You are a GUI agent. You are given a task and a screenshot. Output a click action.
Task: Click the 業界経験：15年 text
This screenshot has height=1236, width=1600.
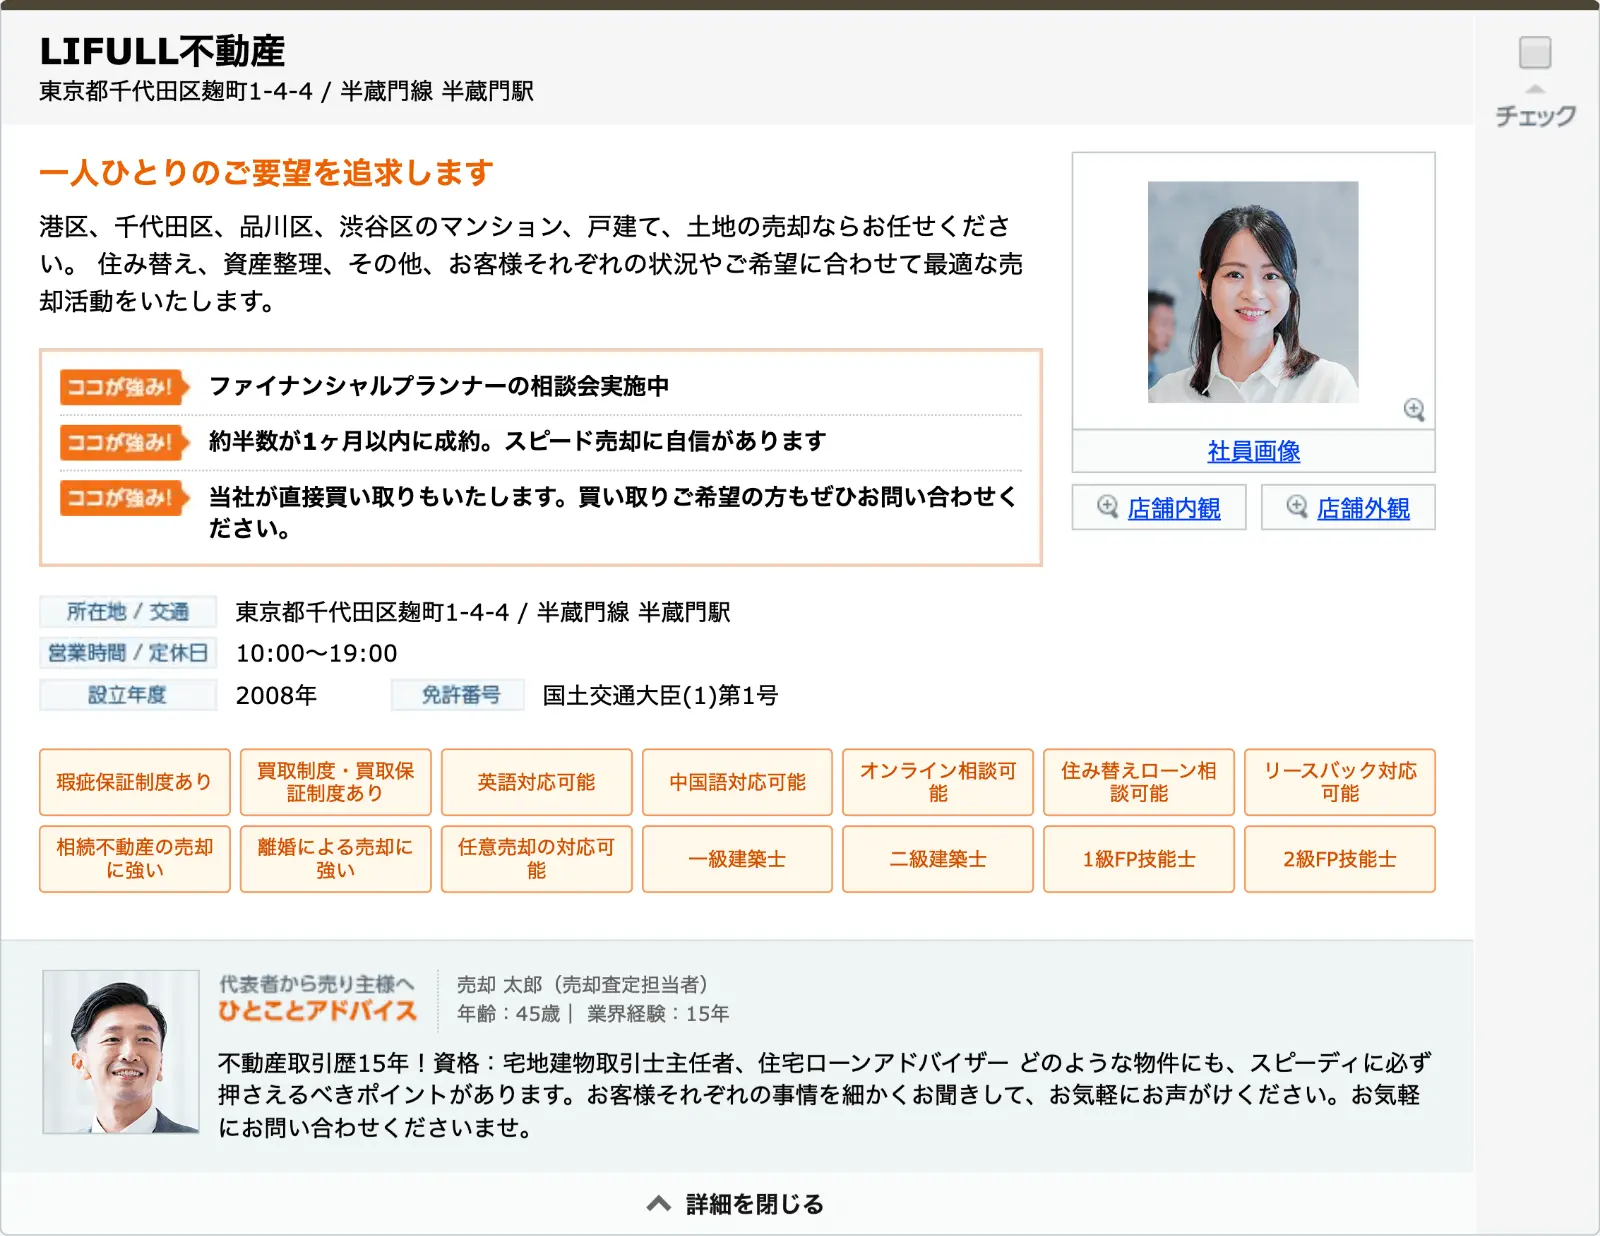pos(658,1014)
